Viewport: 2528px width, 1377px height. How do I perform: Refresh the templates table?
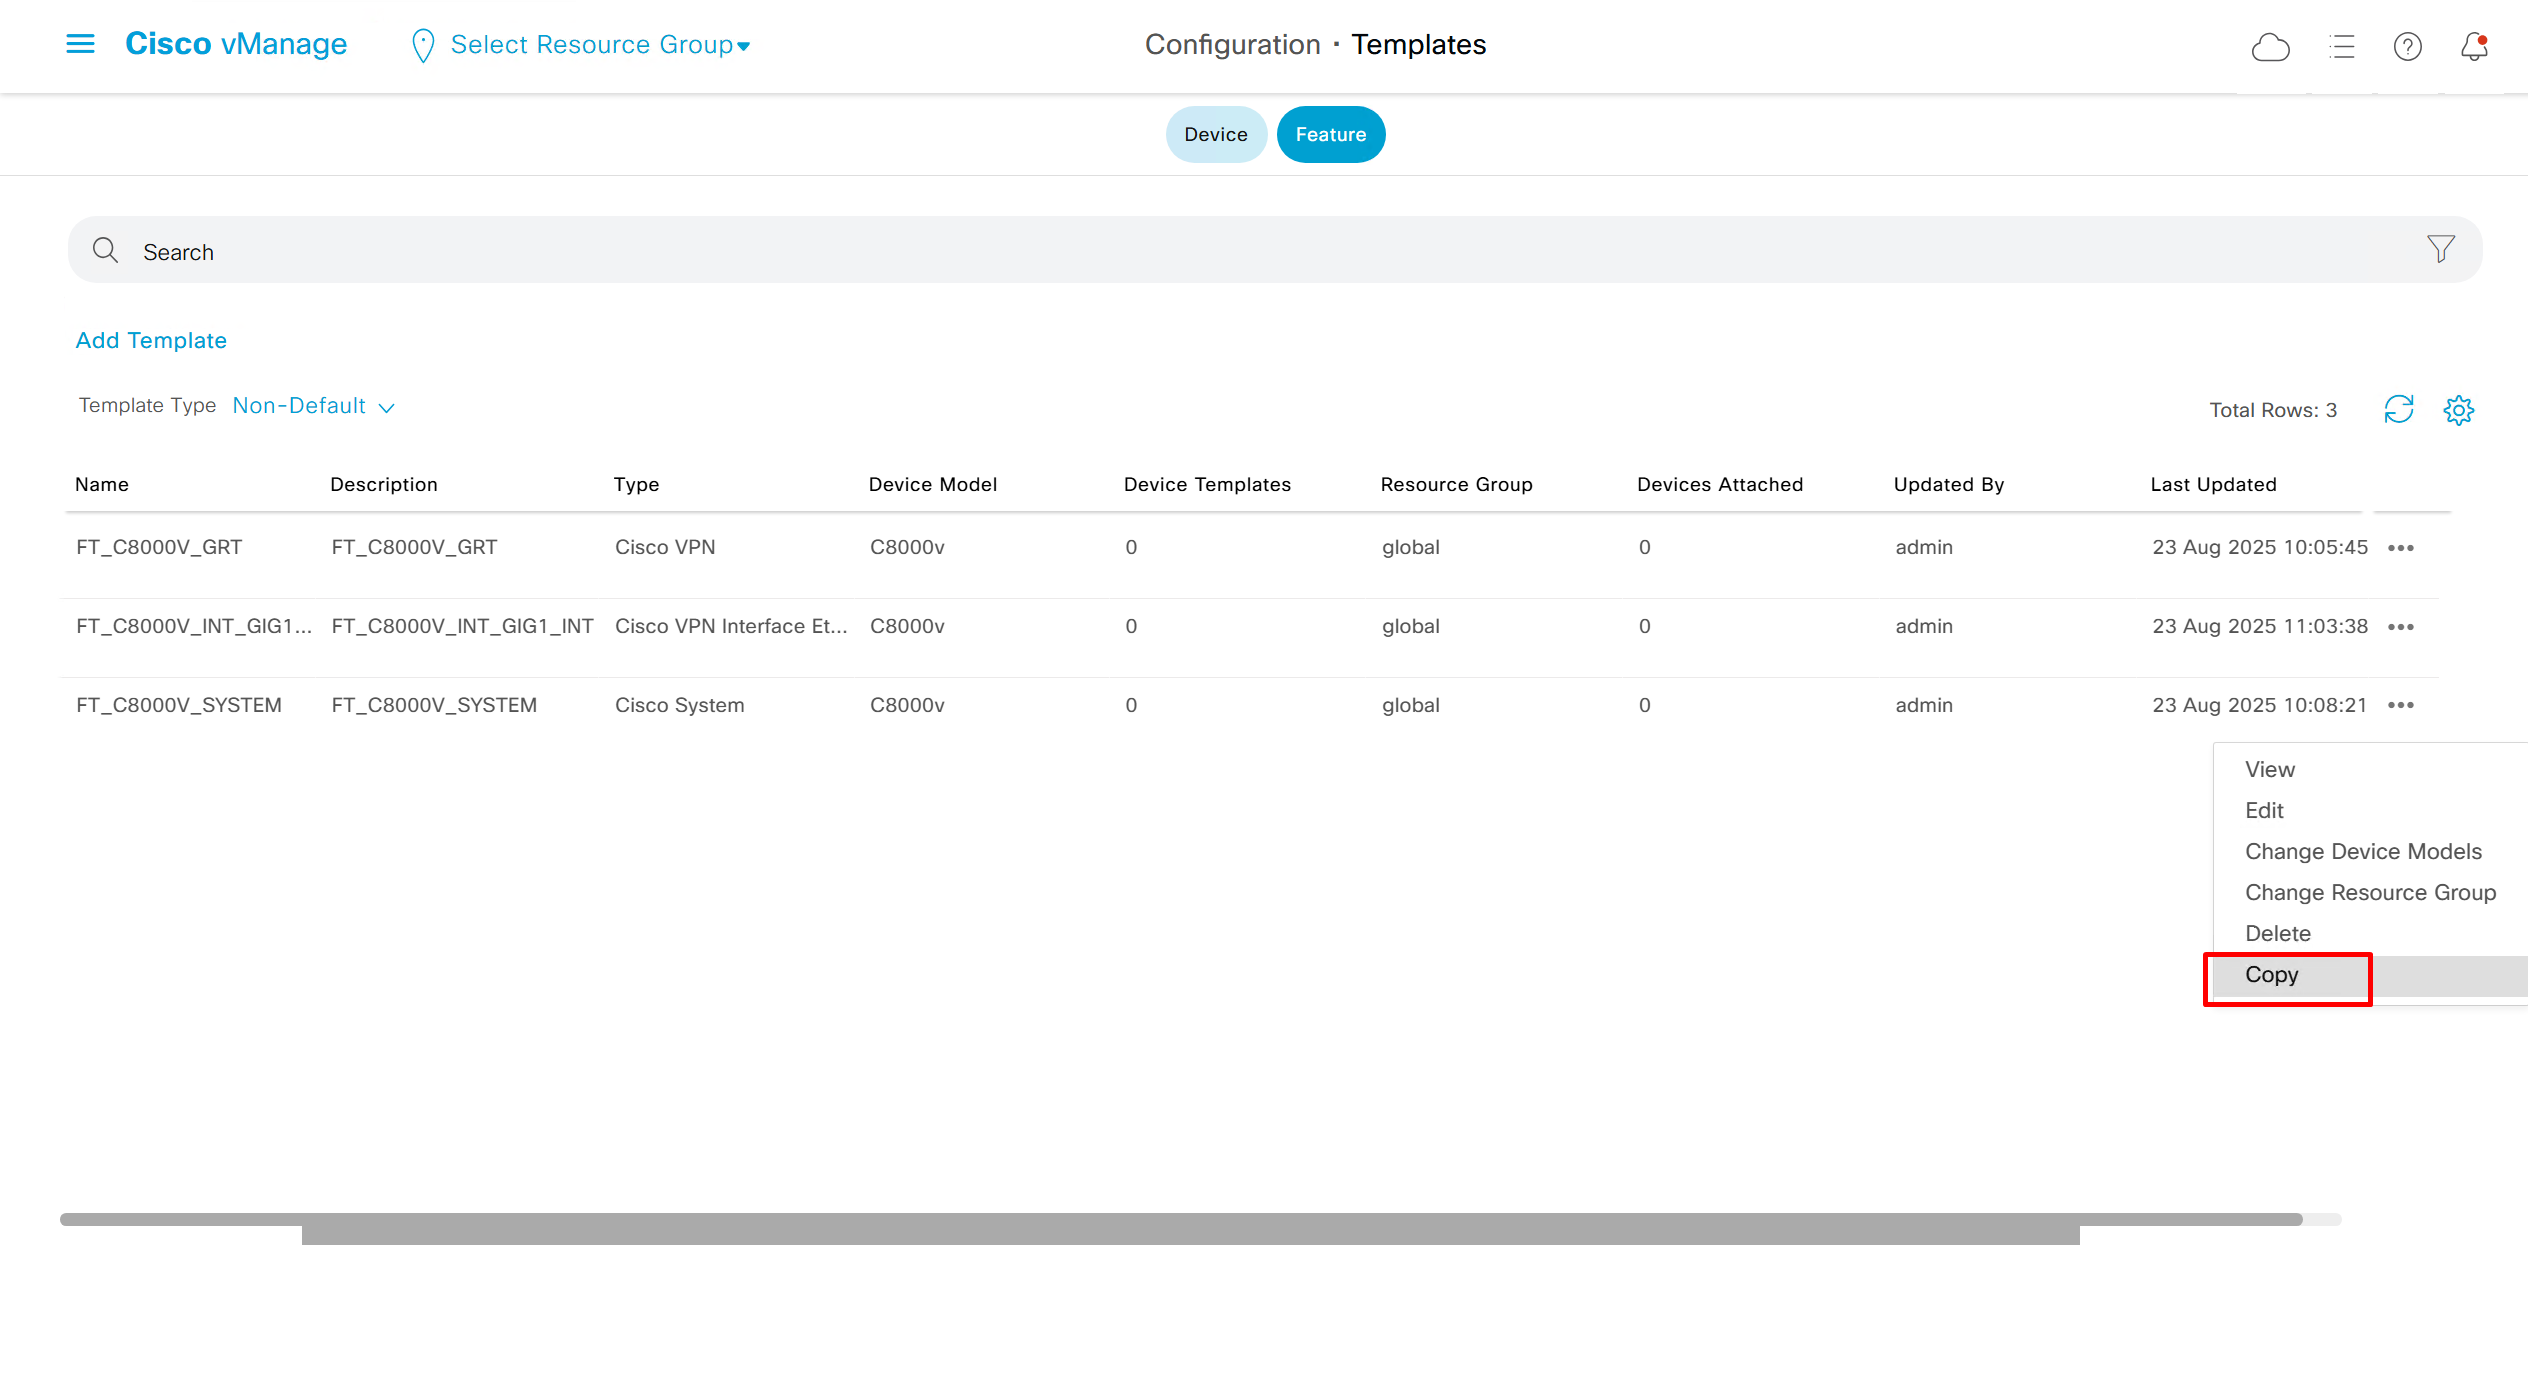point(2398,409)
